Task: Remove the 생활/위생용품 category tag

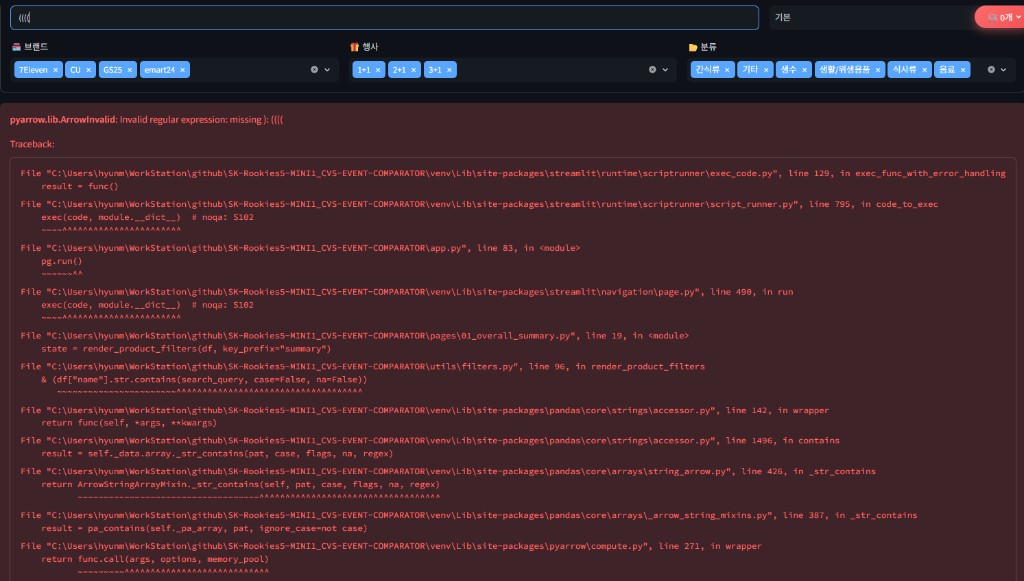Action: 878,70
